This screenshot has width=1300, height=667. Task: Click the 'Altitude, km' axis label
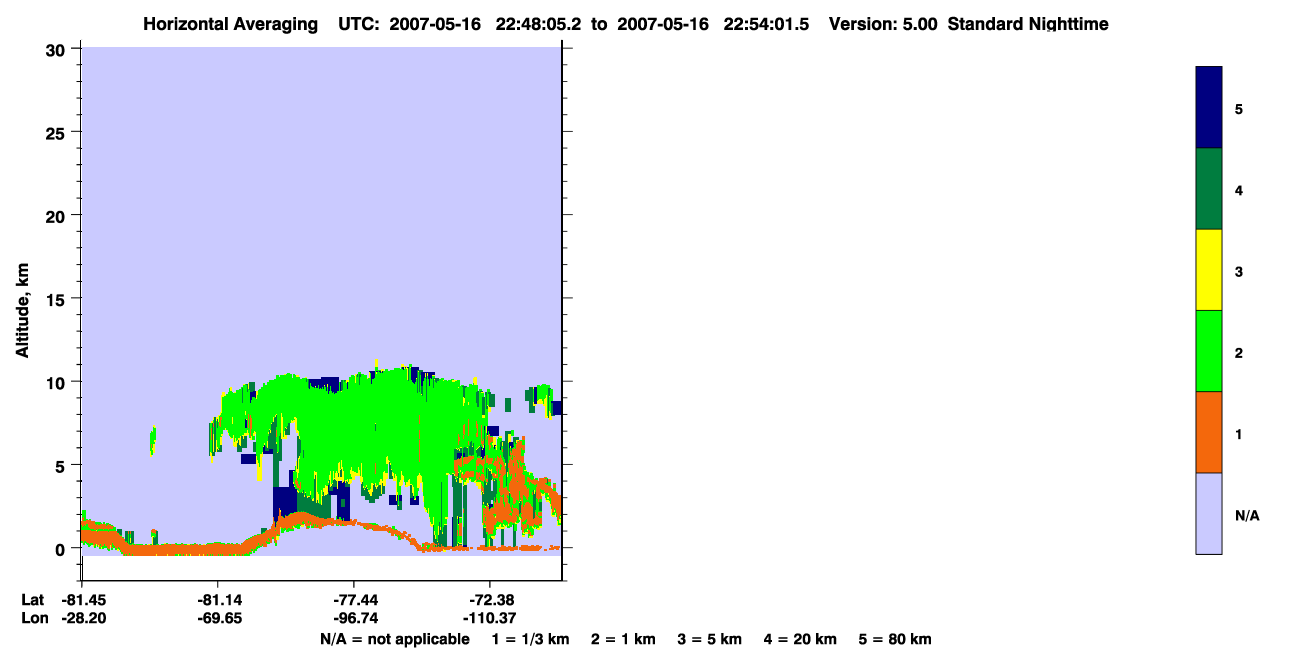pyautogui.click(x=22, y=300)
